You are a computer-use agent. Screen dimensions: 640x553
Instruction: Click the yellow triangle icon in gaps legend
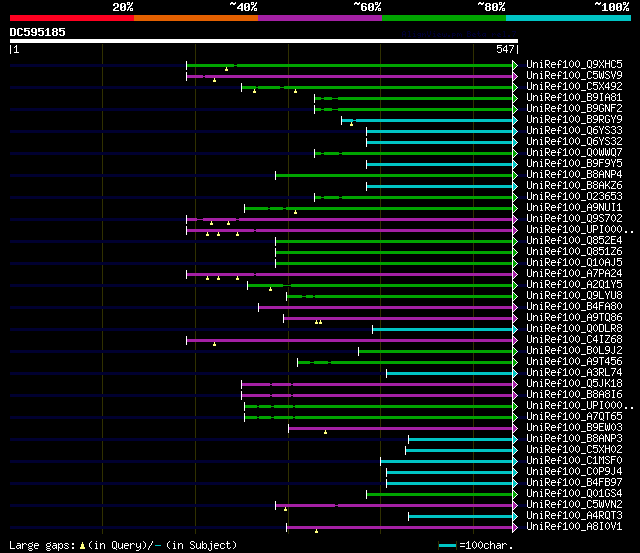(x=82, y=546)
